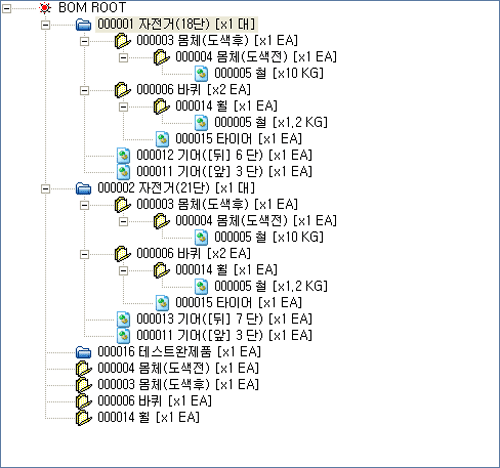500x468 pixels.
Task: Click blue folder icon of 000002 자전거(21단)
Action: coord(83,188)
